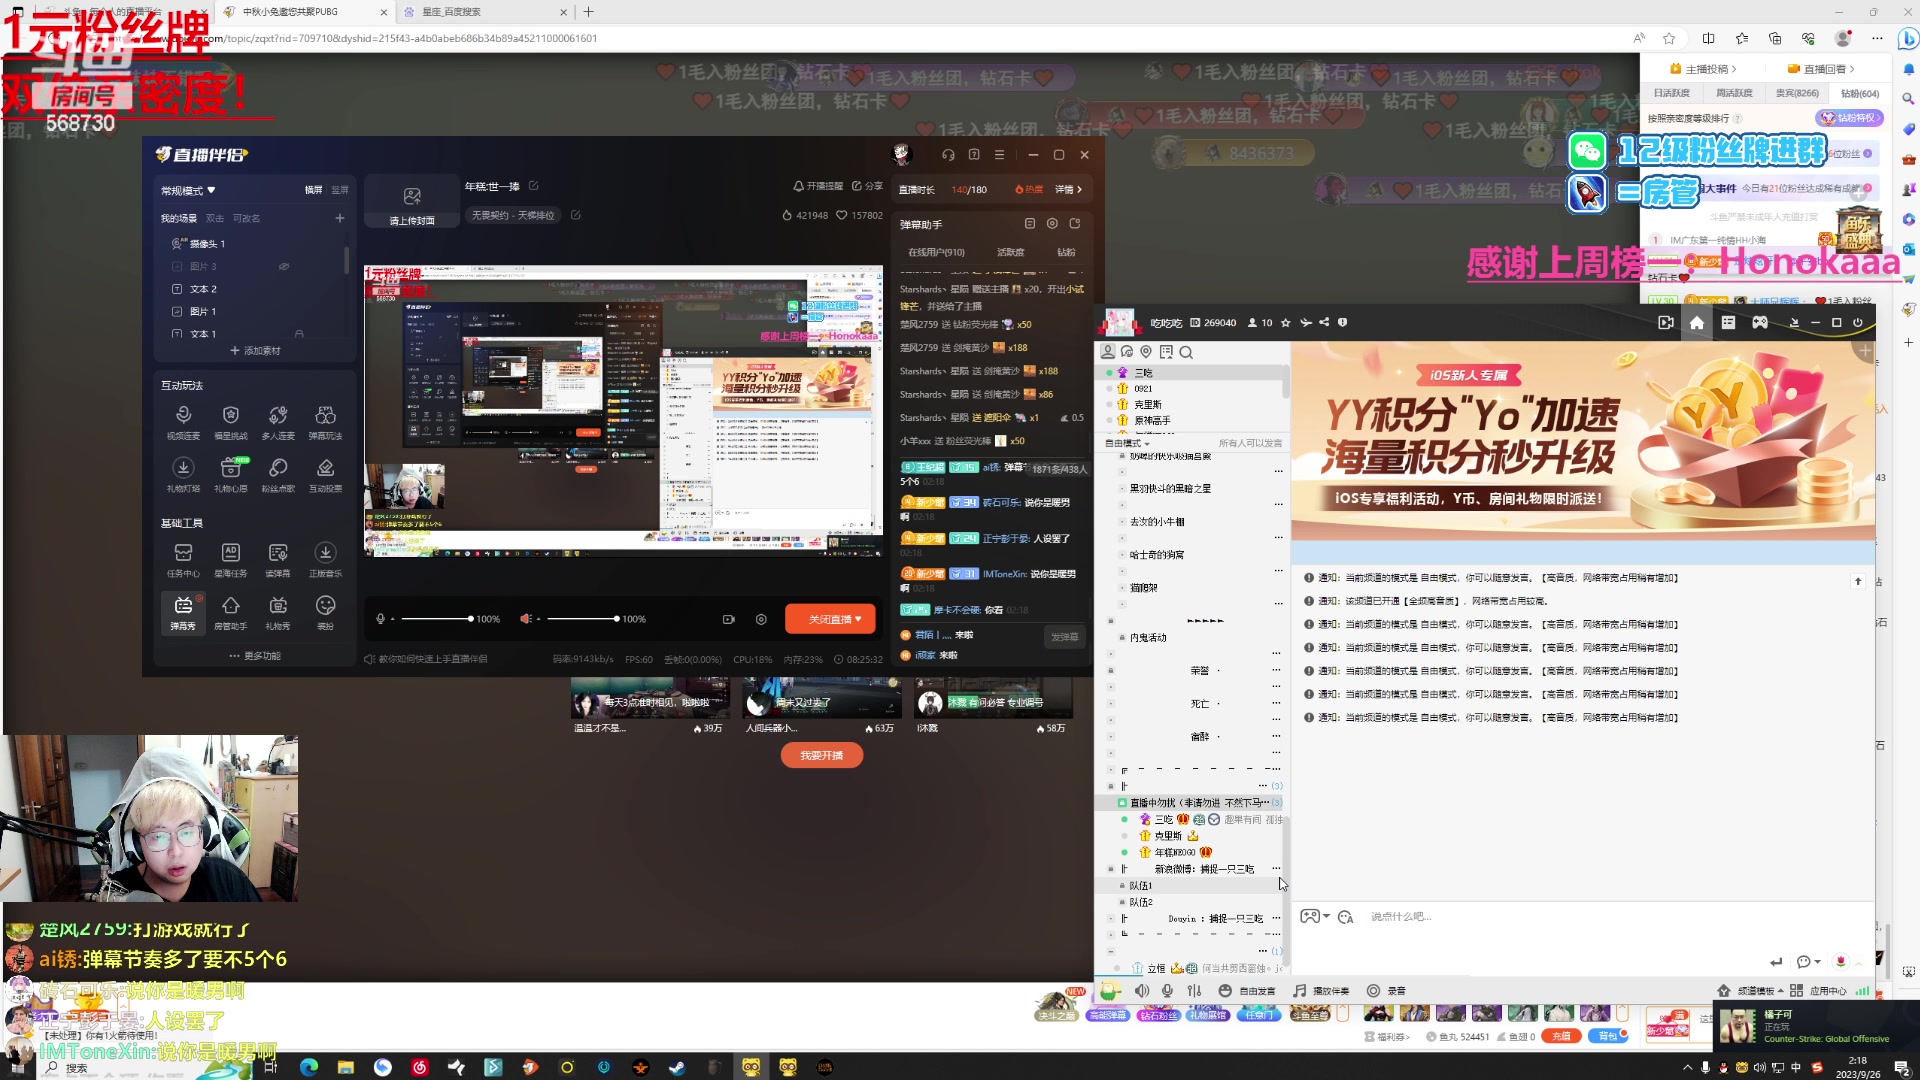Screen dimensions: 1920x1080
Task: Toggle visibility eye for 图片 3 source
Action: (284, 267)
